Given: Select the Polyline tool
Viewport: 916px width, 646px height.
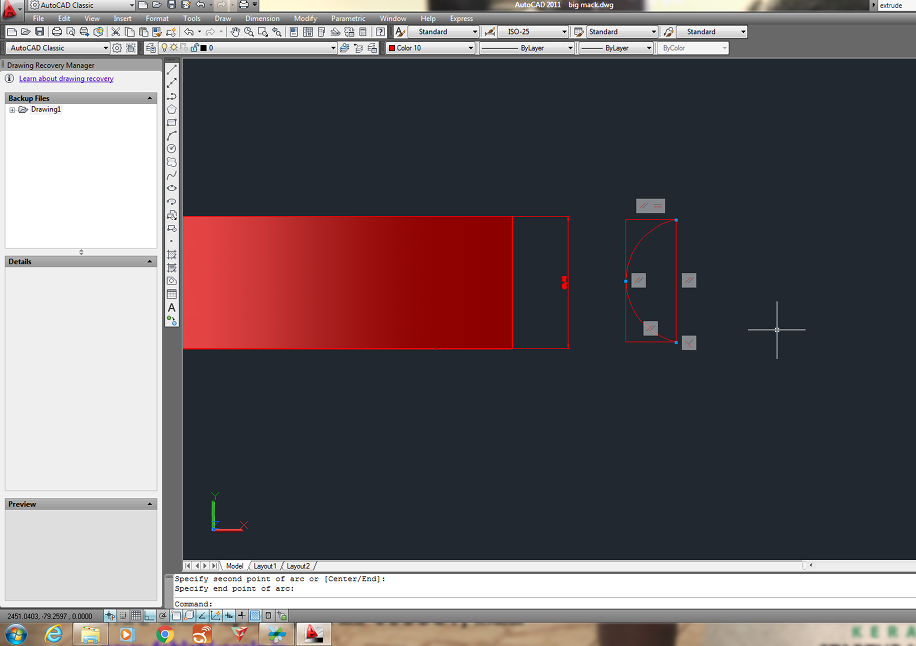Looking at the screenshot, I should click(x=172, y=96).
